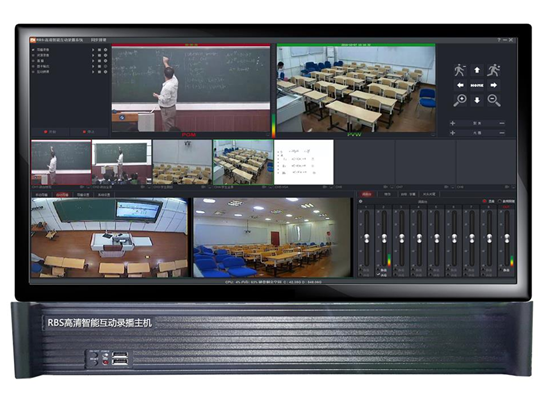Select the white document source thumbnail
Screen dimensions: 549x413
pyautogui.click(x=304, y=162)
